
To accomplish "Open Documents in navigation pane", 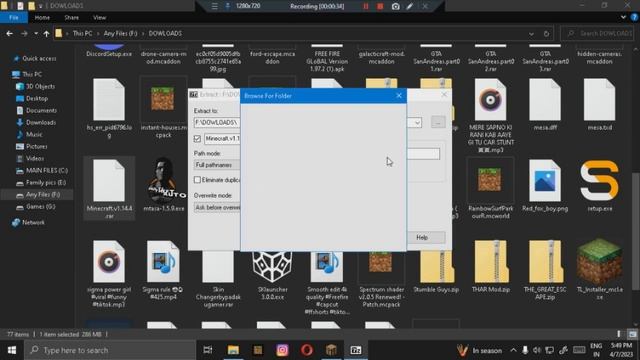I will coord(41,111).
